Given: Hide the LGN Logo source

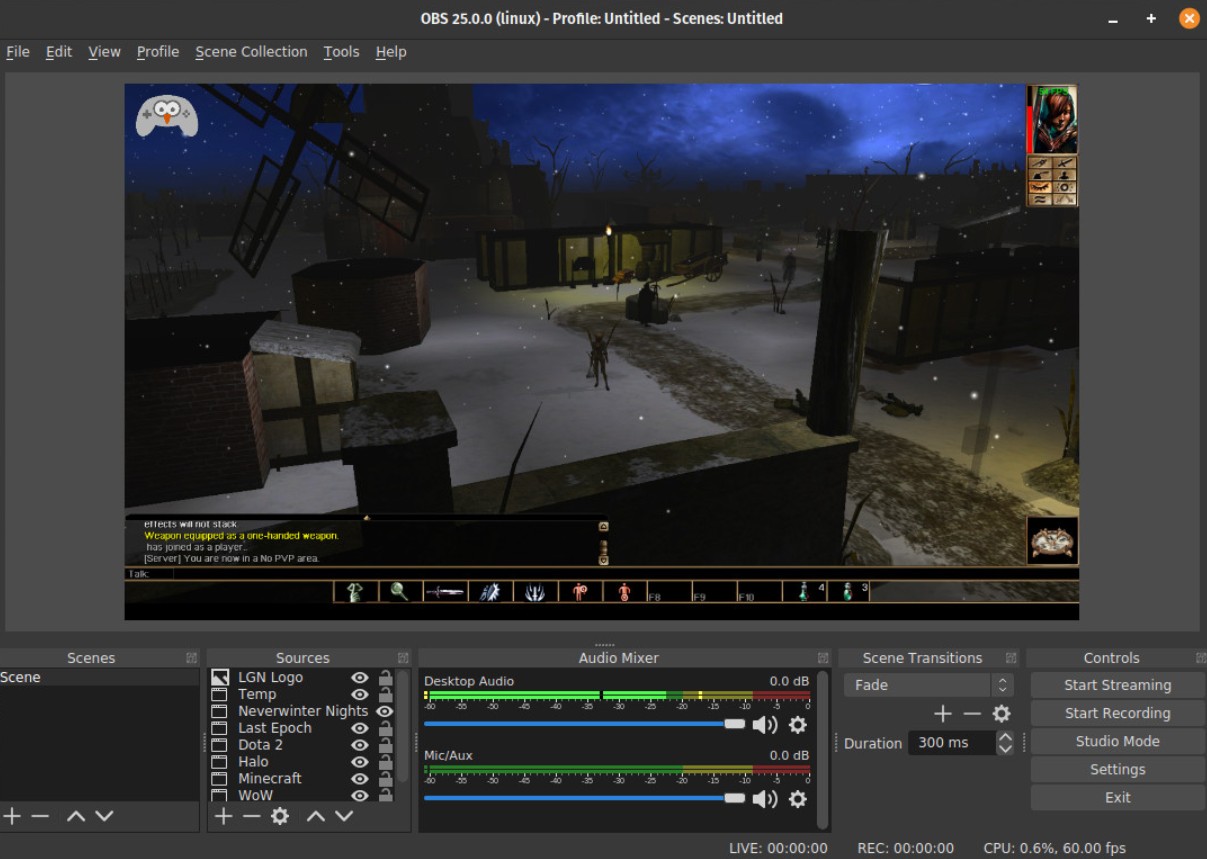Looking at the screenshot, I should click(359, 678).
